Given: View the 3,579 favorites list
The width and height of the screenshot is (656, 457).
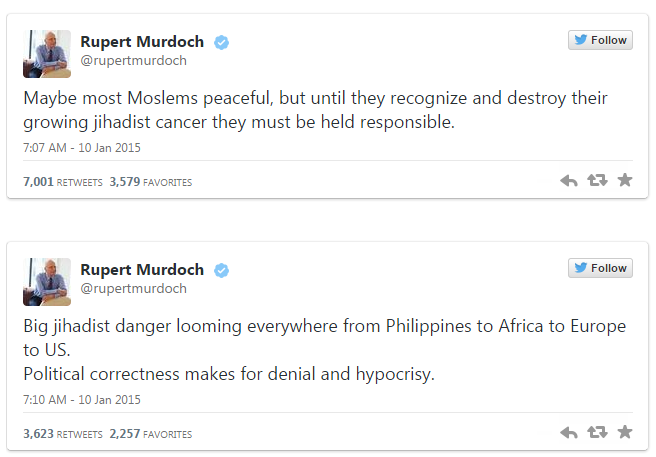Looking at the screenshot, I should click(151, 182).
